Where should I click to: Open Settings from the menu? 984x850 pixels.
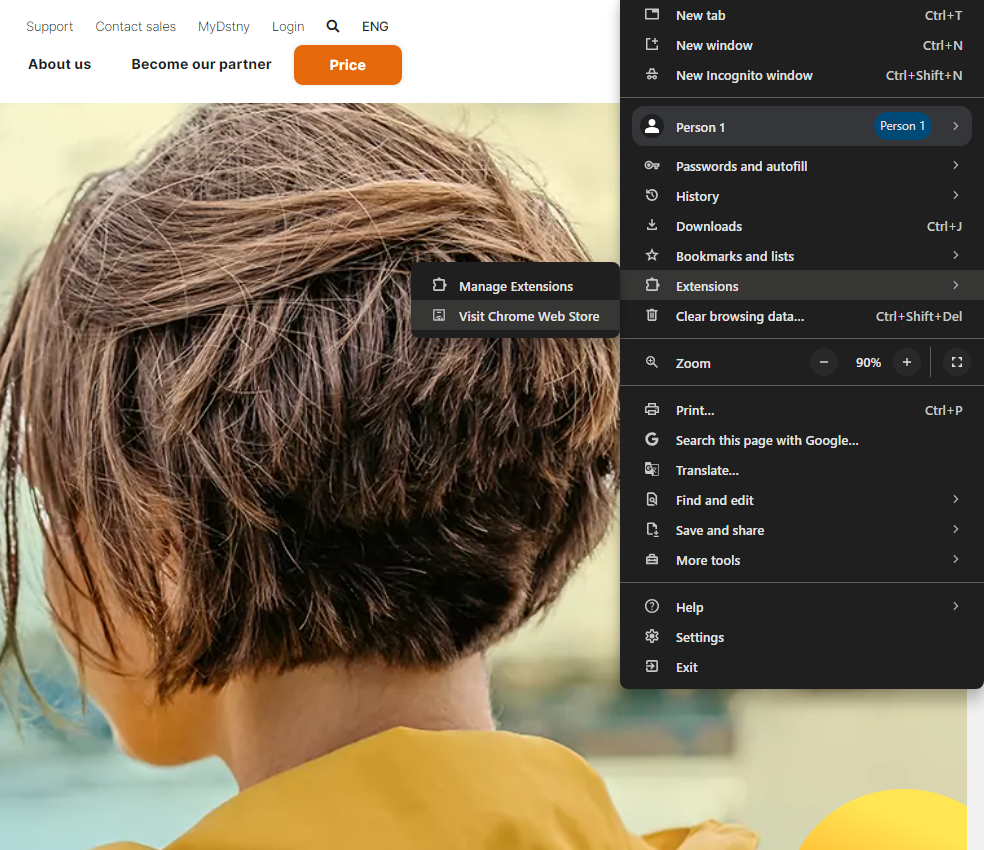pos(802,637)
